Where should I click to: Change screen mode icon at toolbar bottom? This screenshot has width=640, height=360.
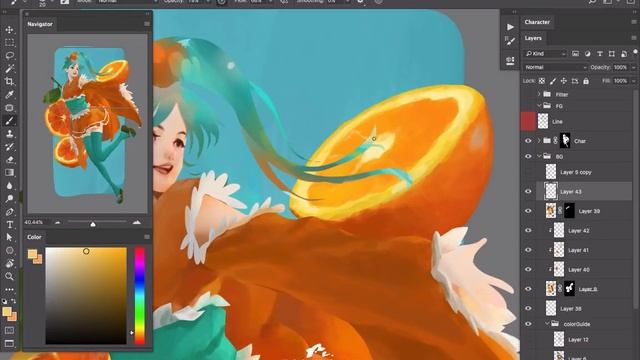pos(9,343)
